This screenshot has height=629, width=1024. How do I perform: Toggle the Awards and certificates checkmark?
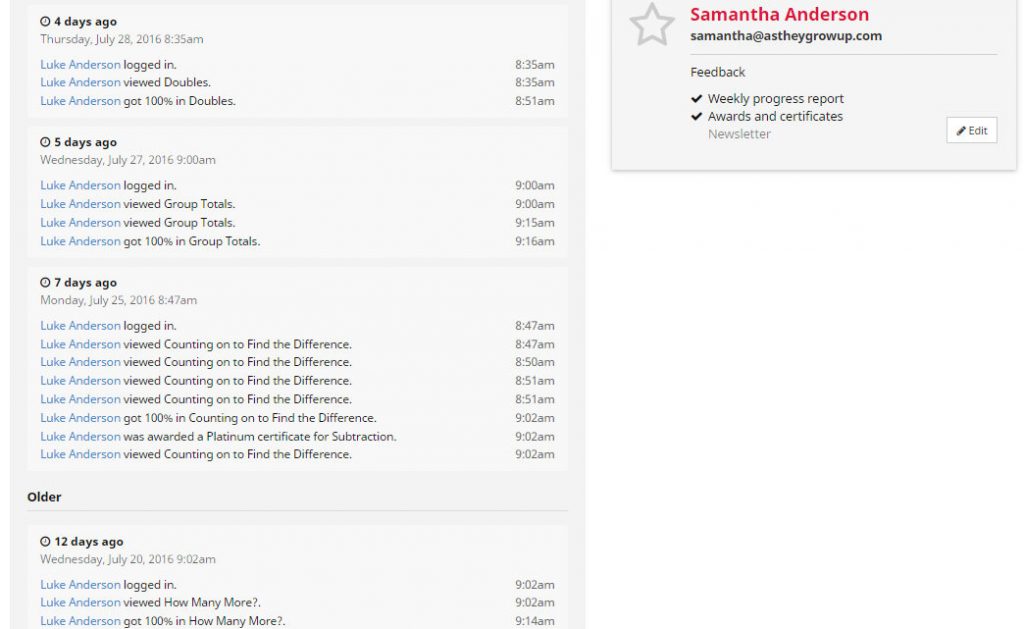click(697, 117)
